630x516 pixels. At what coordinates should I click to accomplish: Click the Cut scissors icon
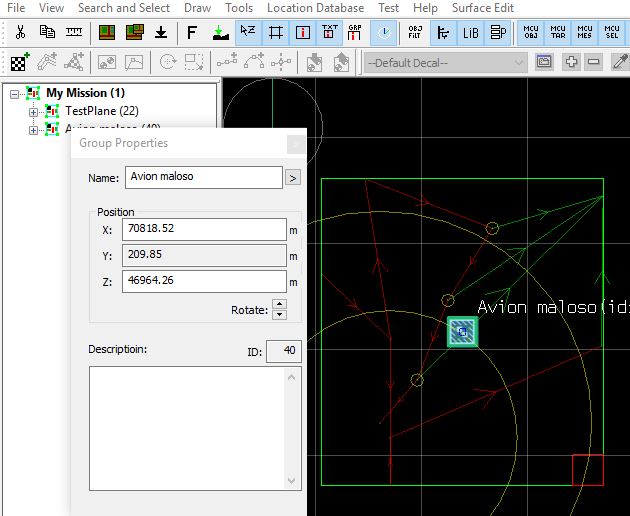pos(20,32)
